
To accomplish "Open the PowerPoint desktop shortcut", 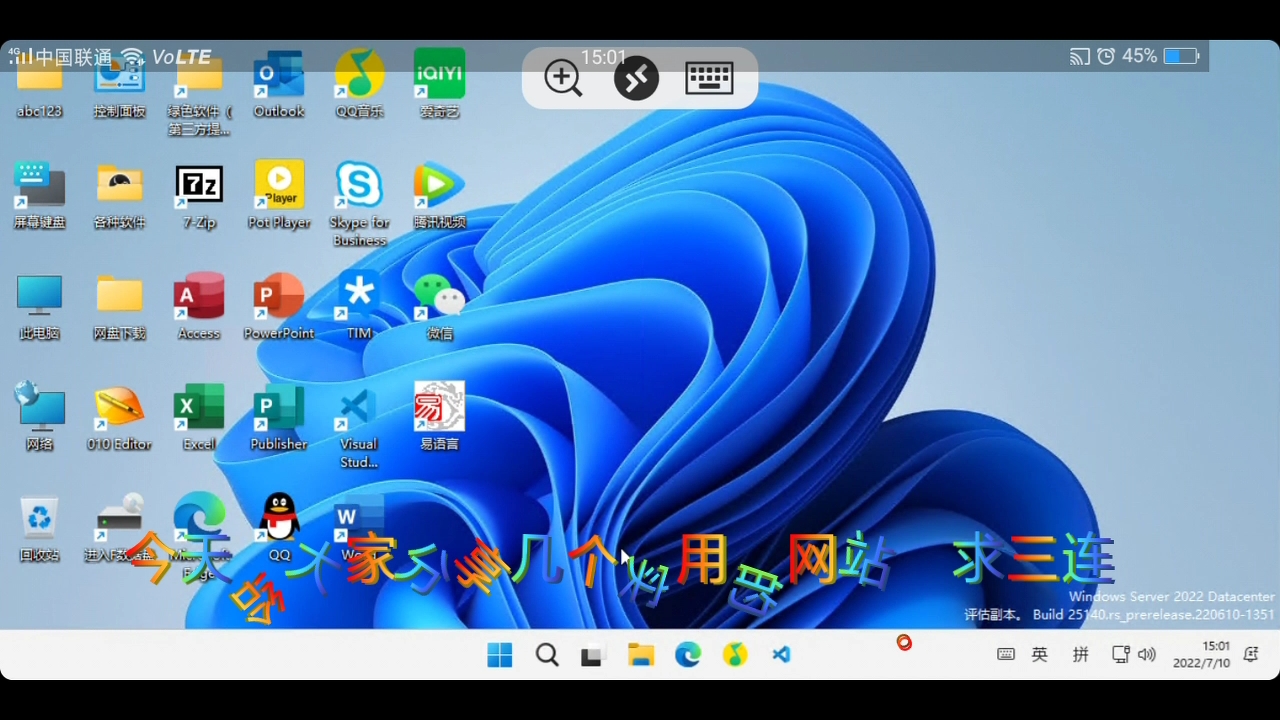I will coord(279,306).
